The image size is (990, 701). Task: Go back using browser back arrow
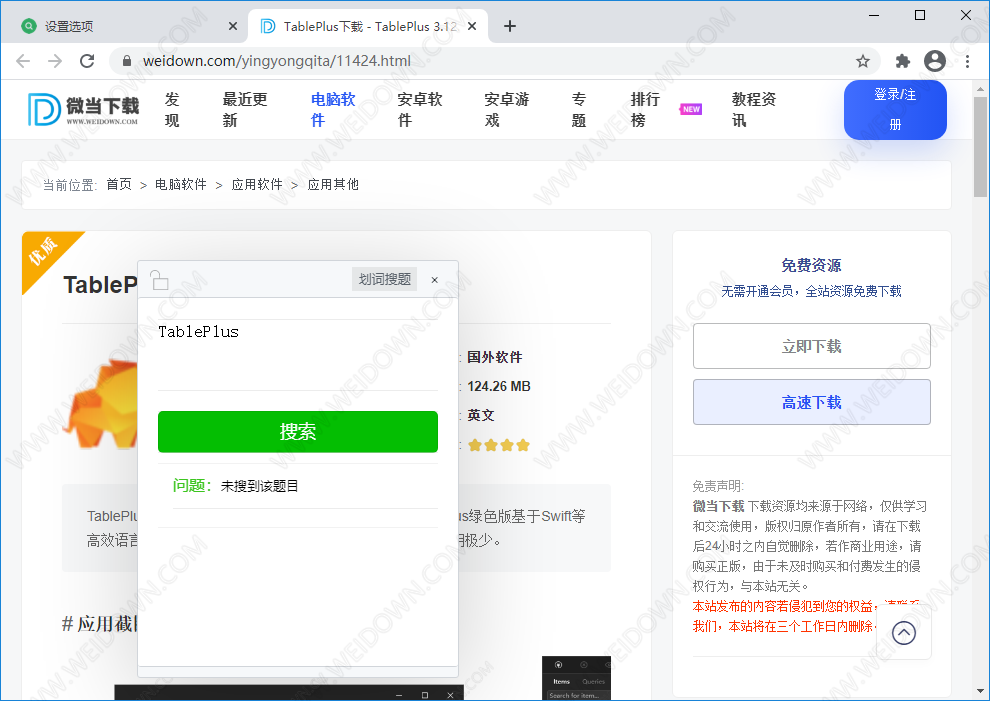click(x=23, y=61)
